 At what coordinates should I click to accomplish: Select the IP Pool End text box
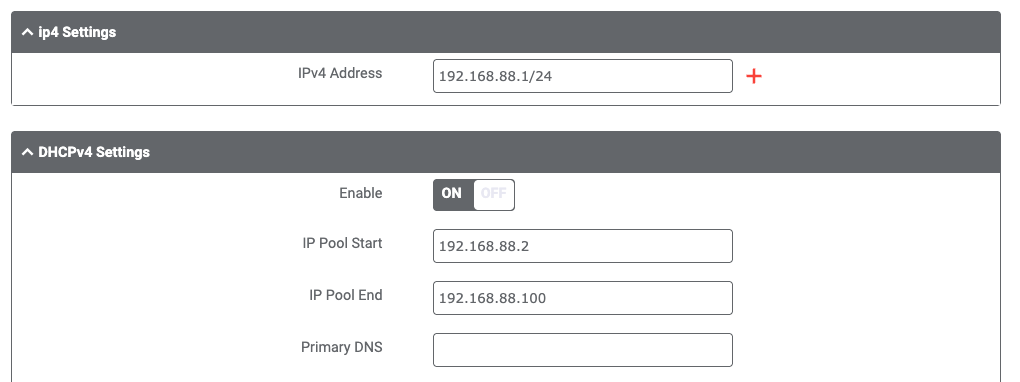pyautogui.click(x=583, y=298)
